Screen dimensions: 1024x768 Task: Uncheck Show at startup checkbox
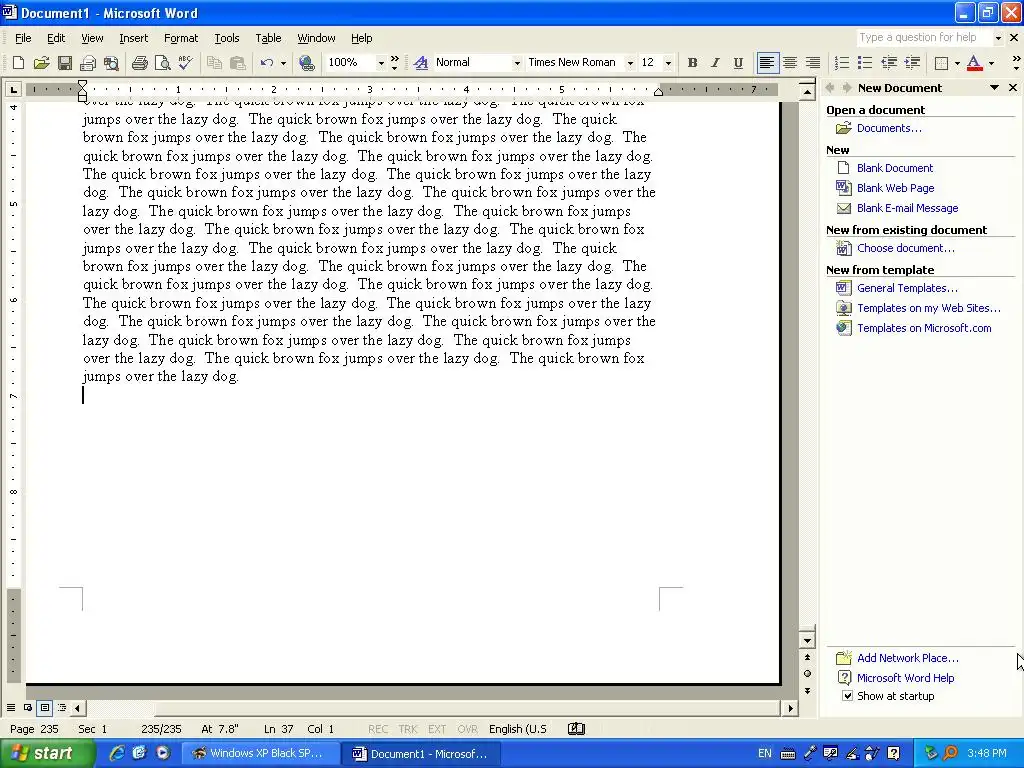[847, 696]
